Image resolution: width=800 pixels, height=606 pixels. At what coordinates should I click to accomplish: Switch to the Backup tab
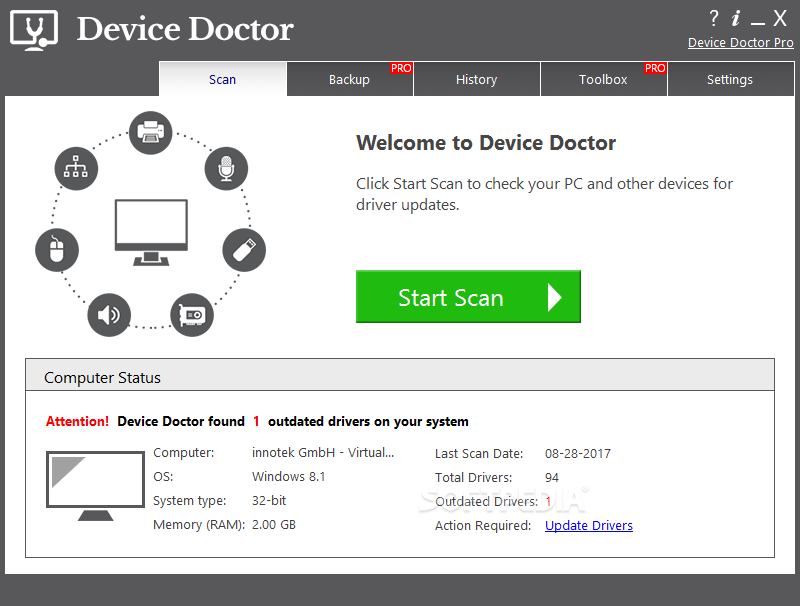(x=349, y=79)
